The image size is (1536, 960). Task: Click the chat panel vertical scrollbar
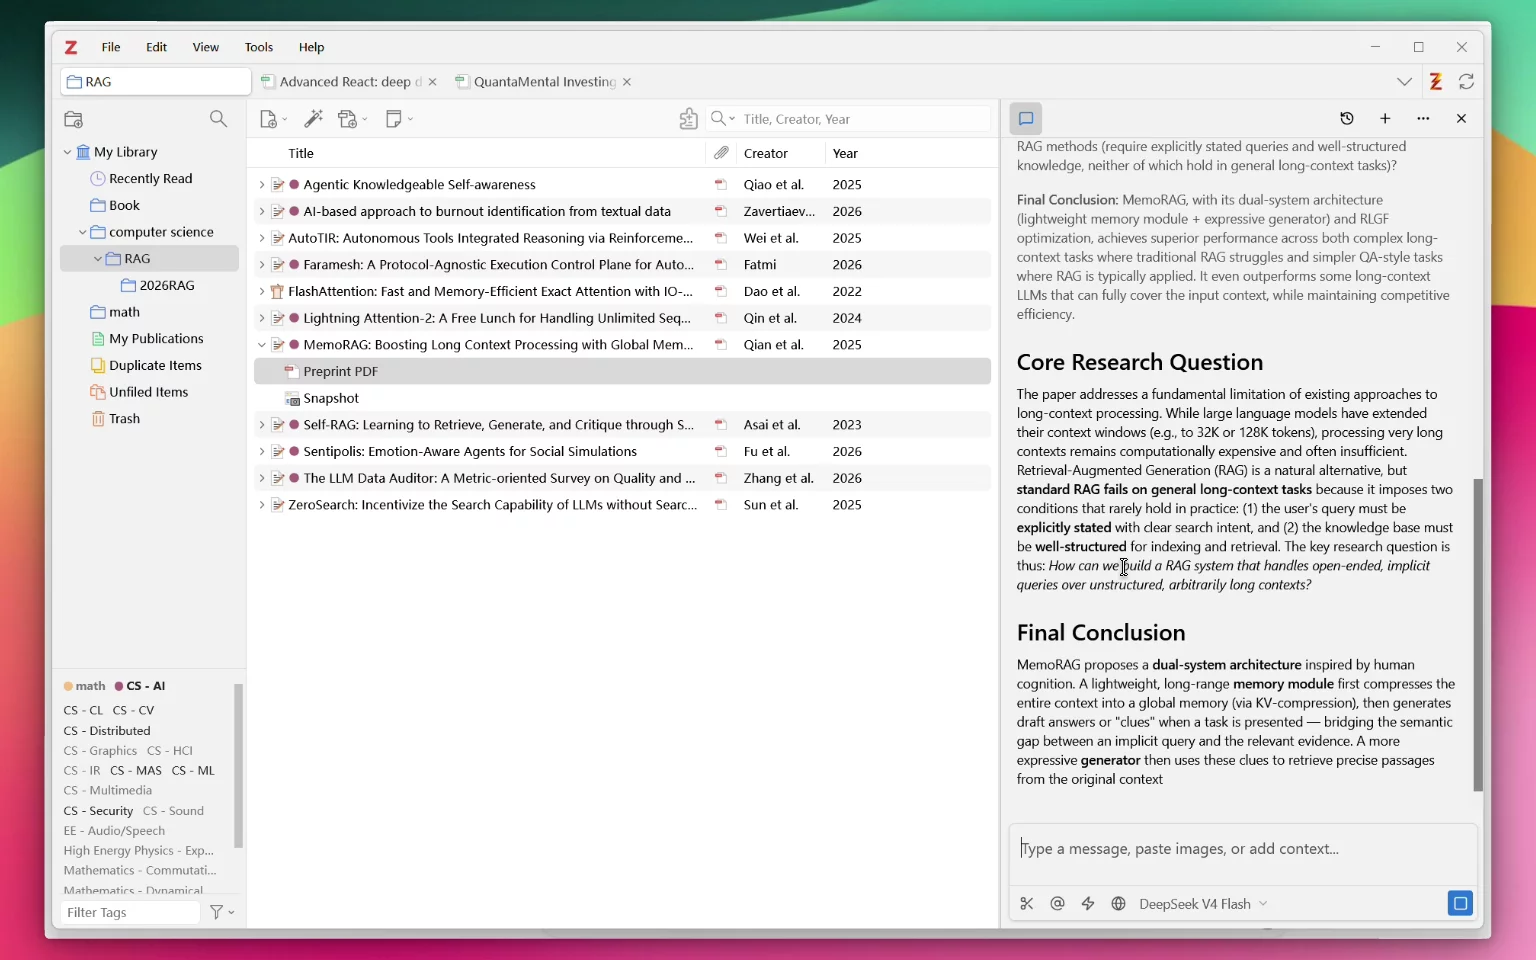click(1478, 635)
